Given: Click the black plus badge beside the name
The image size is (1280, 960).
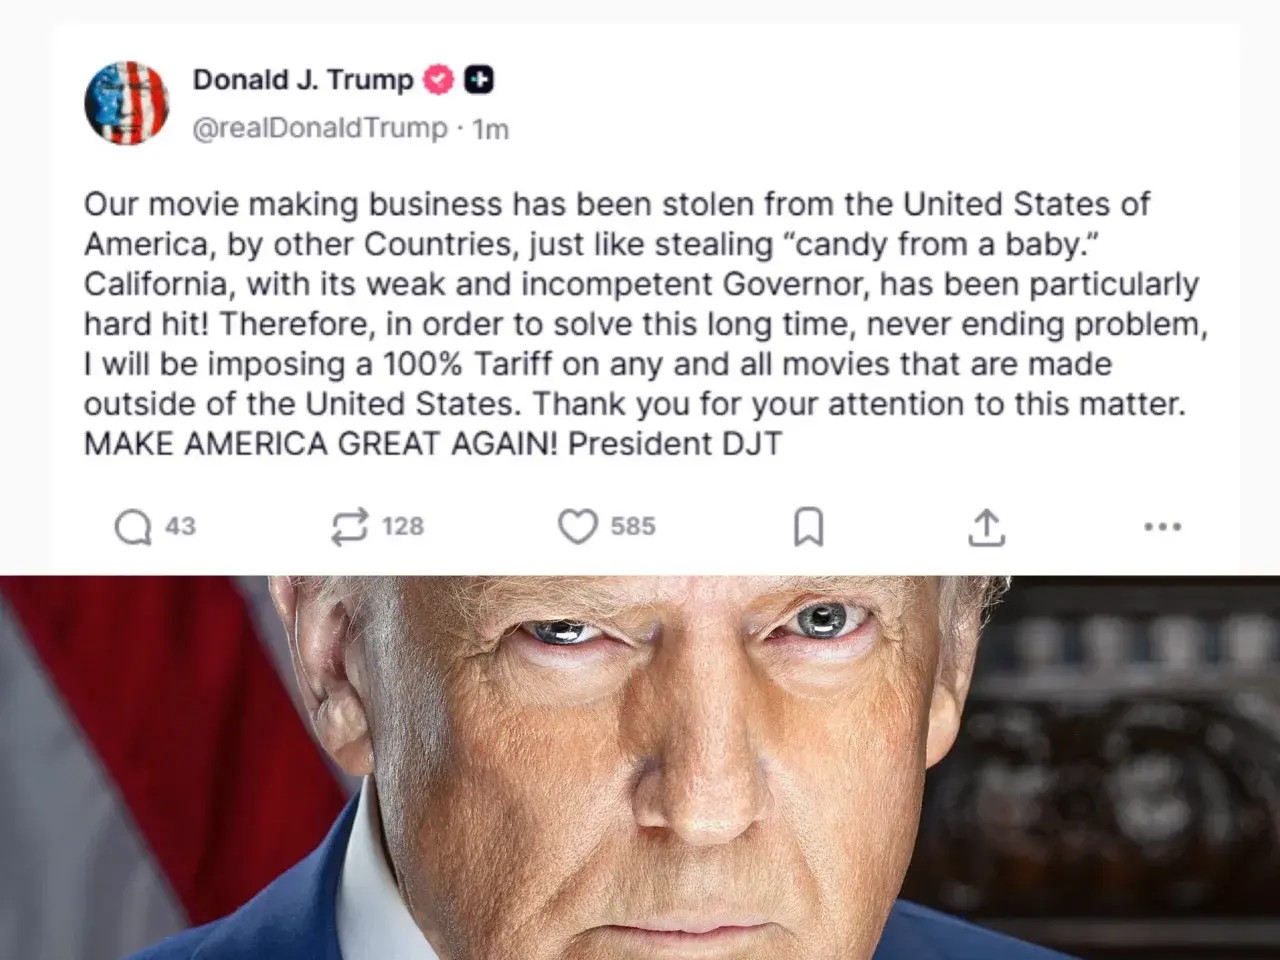Looking at the screenshot, I should coord(480,80).
